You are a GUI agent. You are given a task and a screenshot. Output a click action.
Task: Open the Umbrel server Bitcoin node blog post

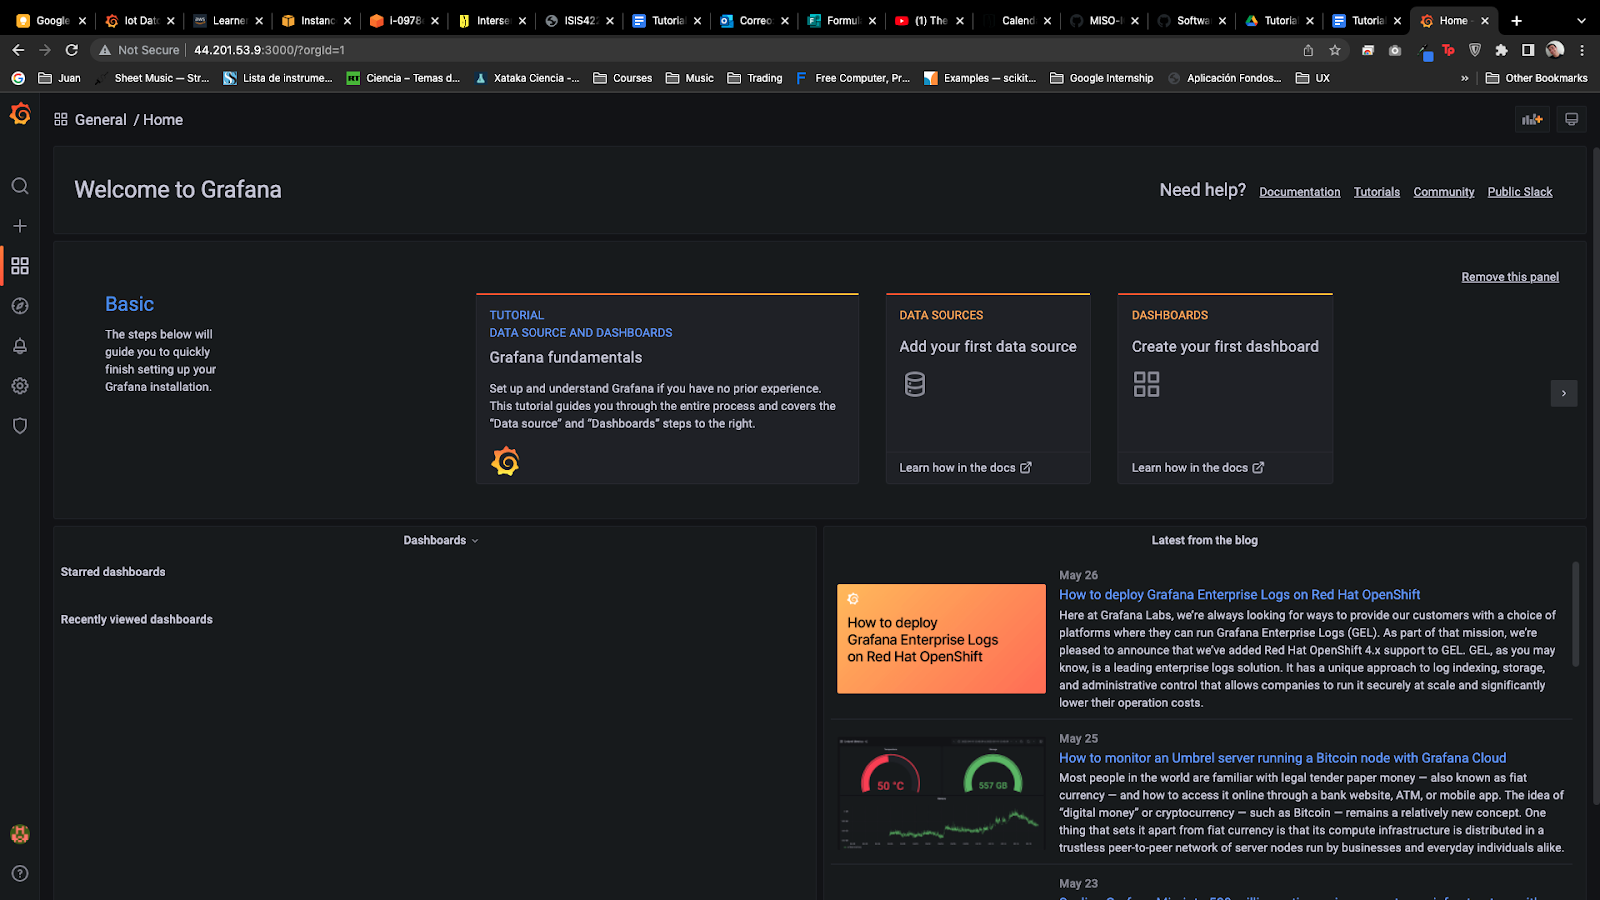coord(1282,758)
